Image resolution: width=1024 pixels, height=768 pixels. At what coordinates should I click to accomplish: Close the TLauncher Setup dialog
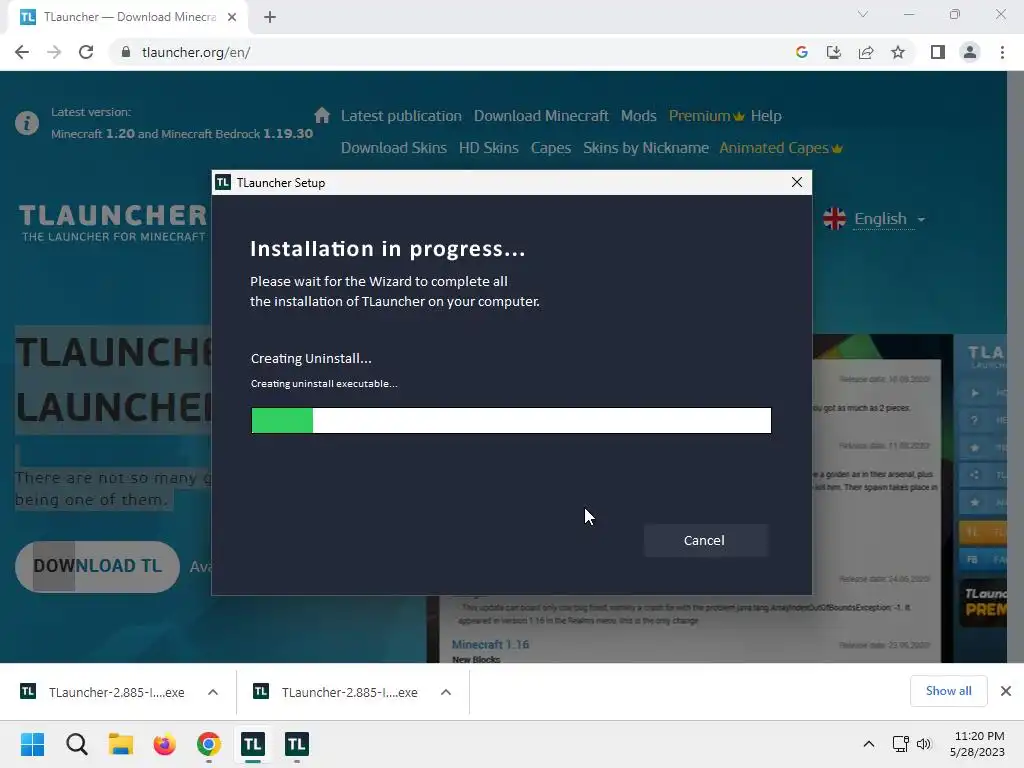pyautogui.click(x=796, y=182)
